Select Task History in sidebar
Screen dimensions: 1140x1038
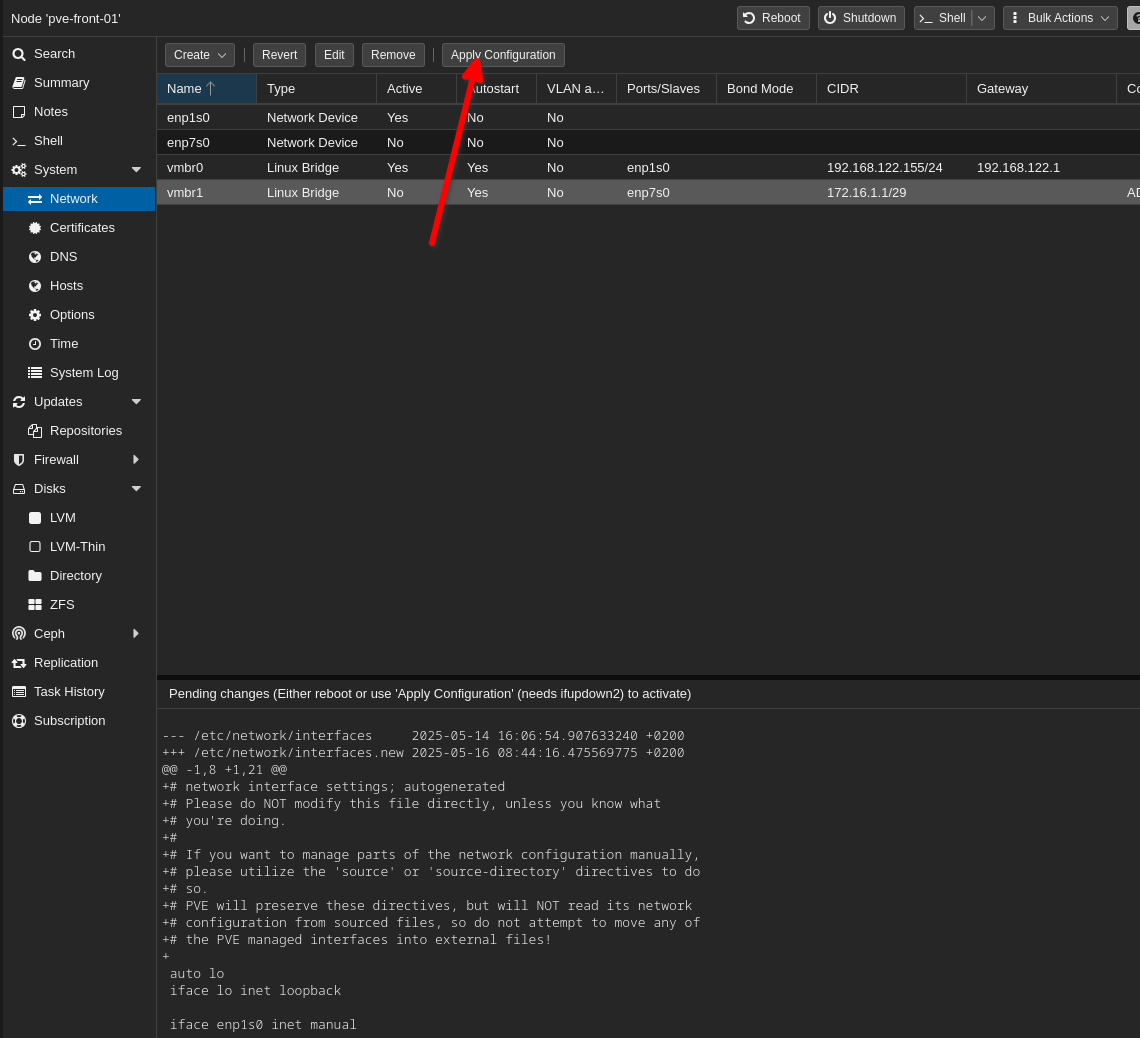[69, 692]
